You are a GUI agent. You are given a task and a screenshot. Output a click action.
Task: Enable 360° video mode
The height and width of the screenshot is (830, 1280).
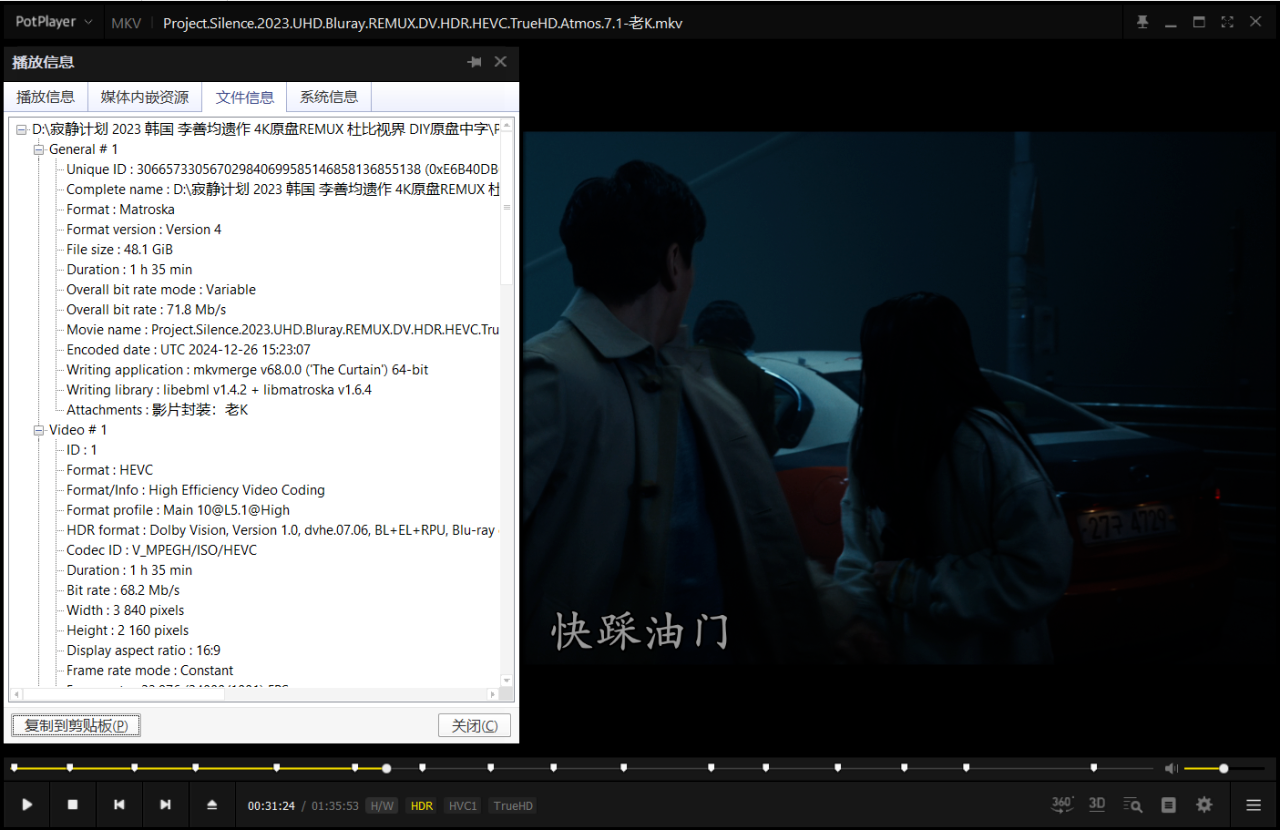click(1062, 804)
